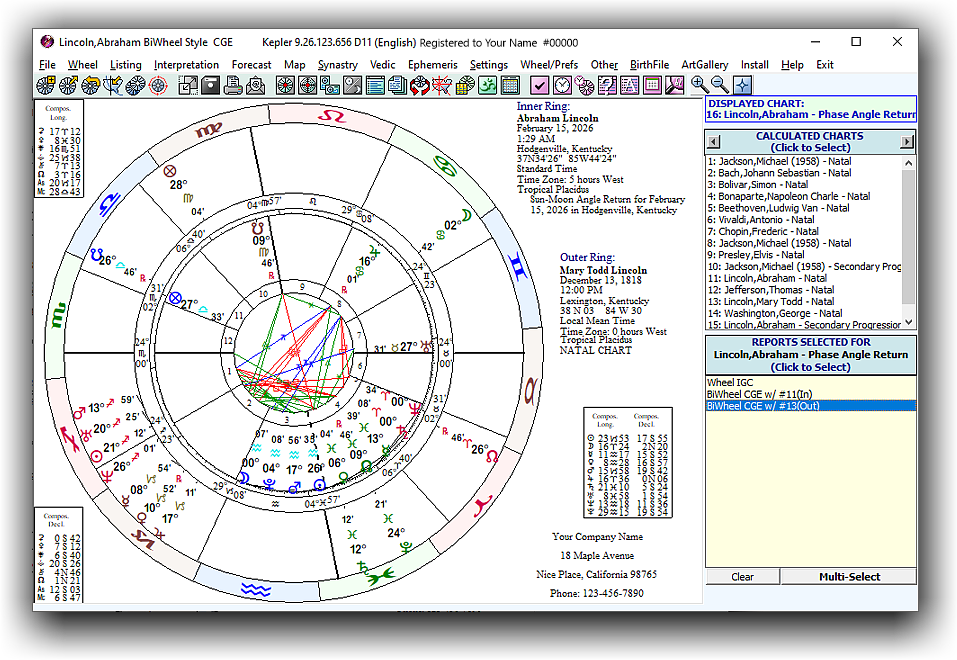Open the Synastry menu
This screenshot has width=957, height=660.
(x=338, y=65)
